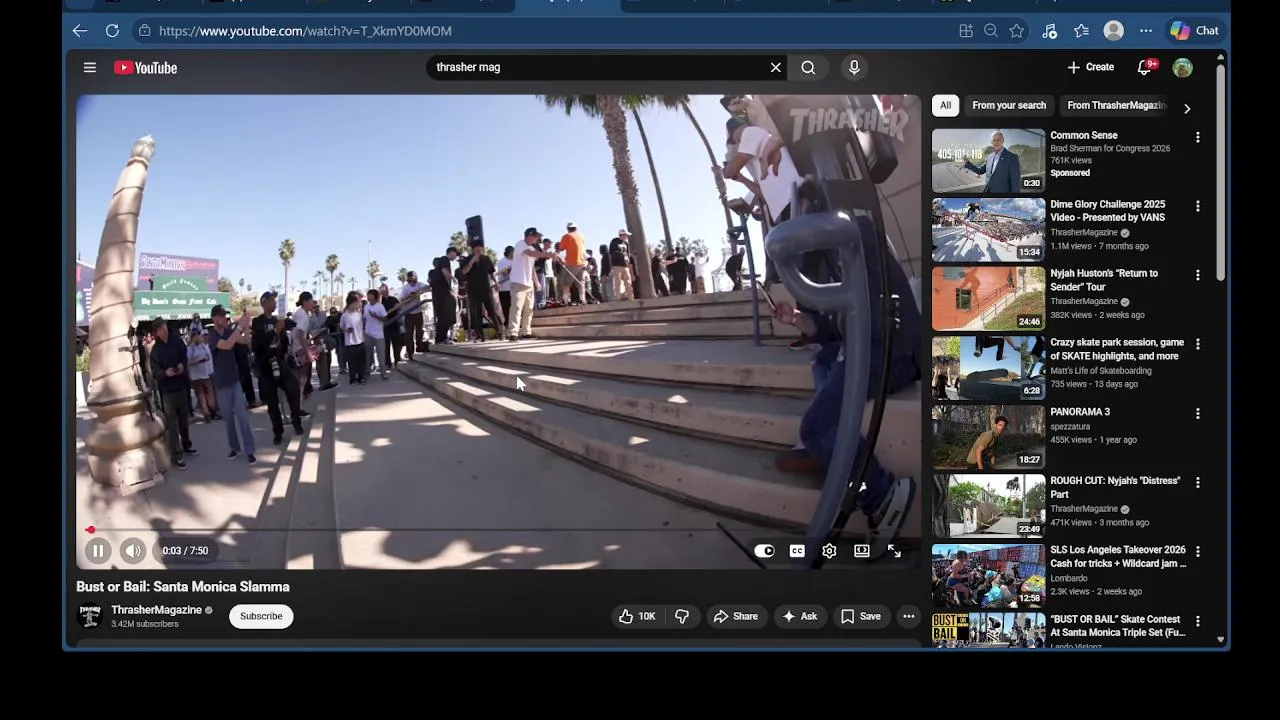The height and width of the screenshot is (720, 1280).
Task: Open video player settings gear
Action: [829, 551]
